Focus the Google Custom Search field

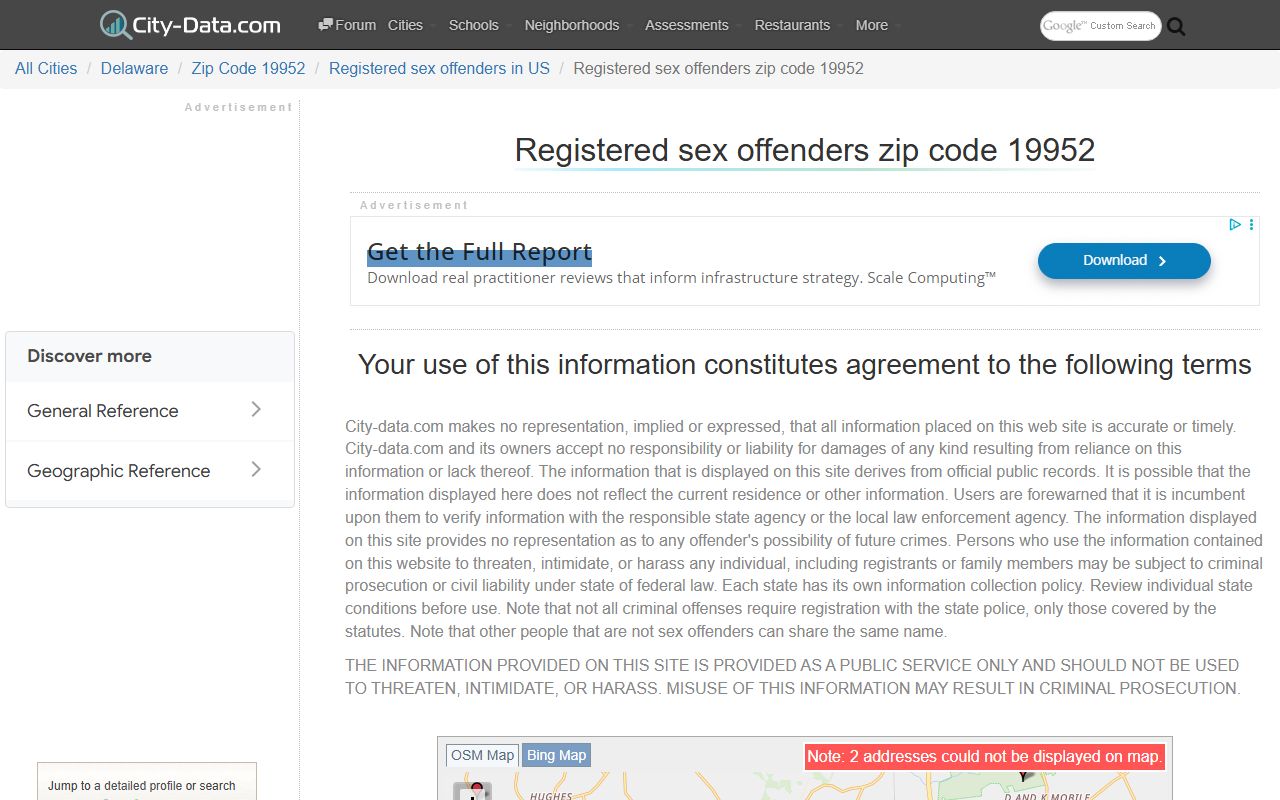coord(1100,26)
